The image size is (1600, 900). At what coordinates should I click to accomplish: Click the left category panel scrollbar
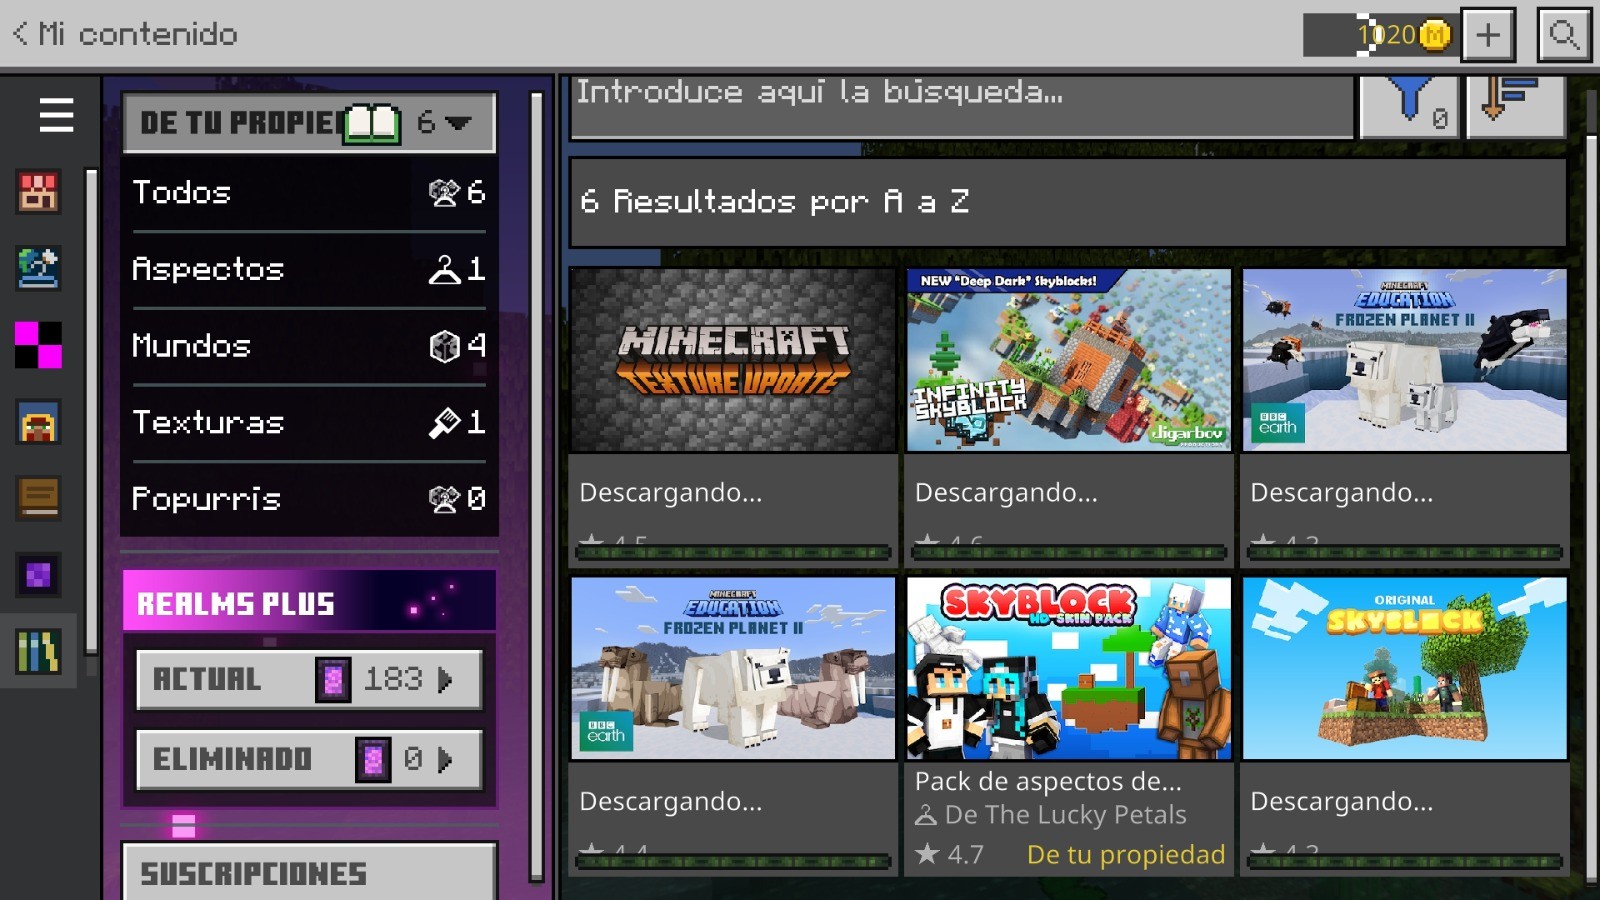(x=537, y=487)
